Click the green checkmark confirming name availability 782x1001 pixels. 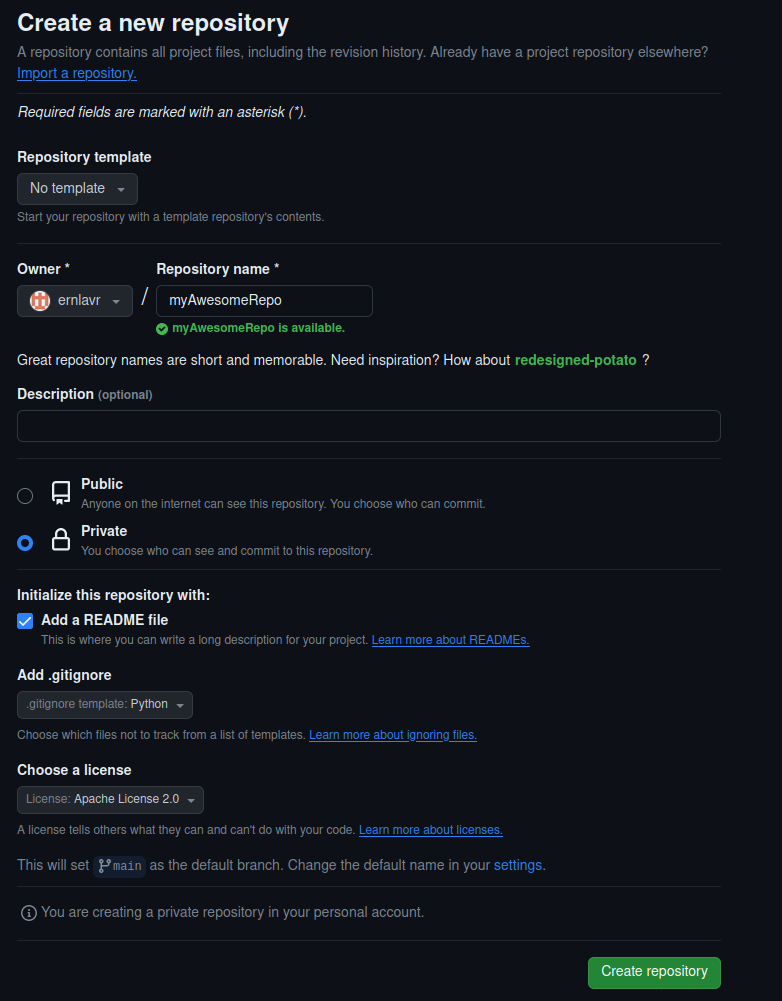162,327
